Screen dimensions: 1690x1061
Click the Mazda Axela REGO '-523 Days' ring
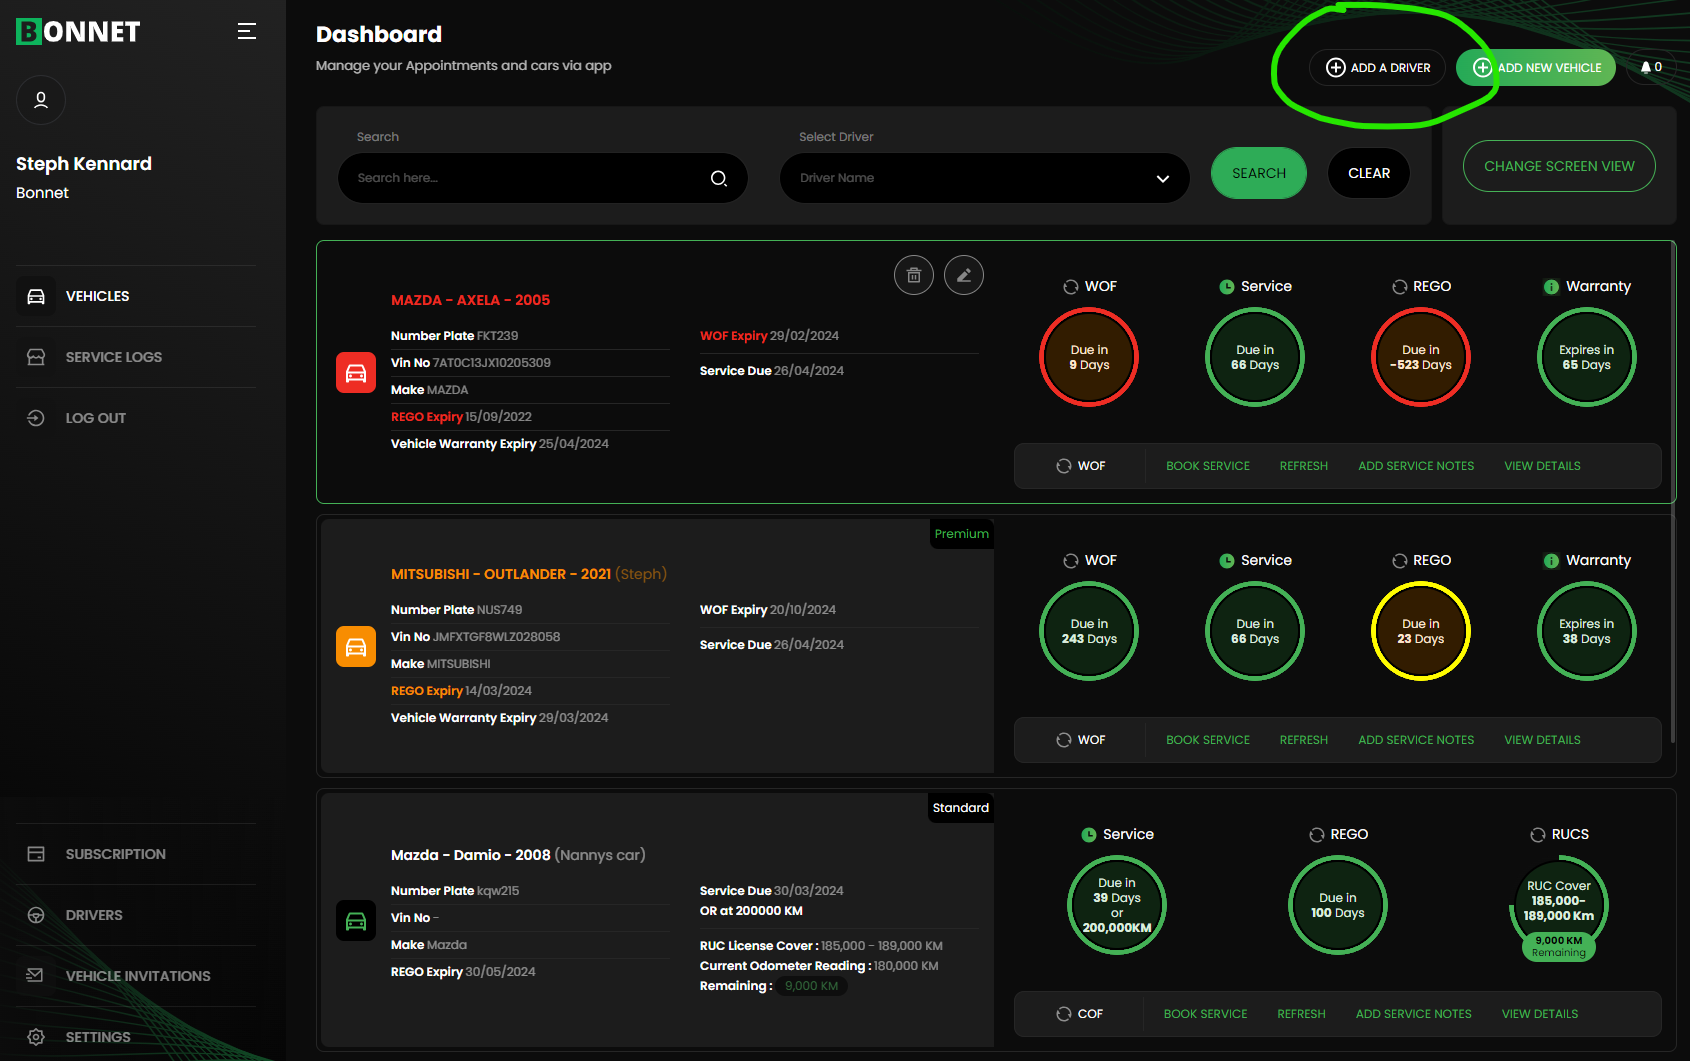1421,357
